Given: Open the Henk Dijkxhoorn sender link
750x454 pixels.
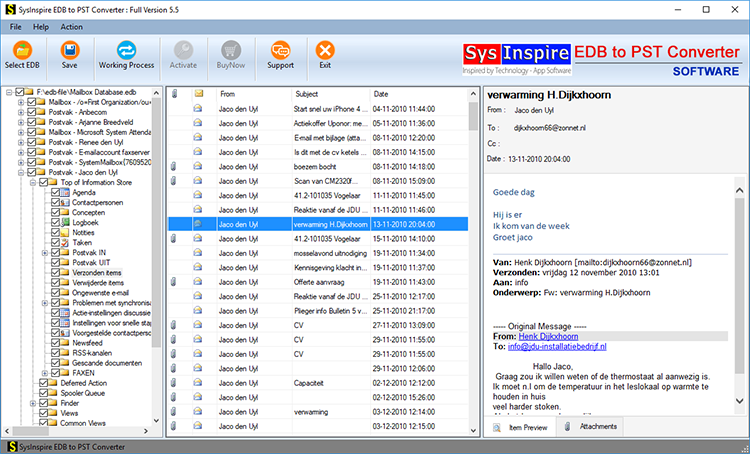Looking at the screenshot, I should tap(548, 336).
